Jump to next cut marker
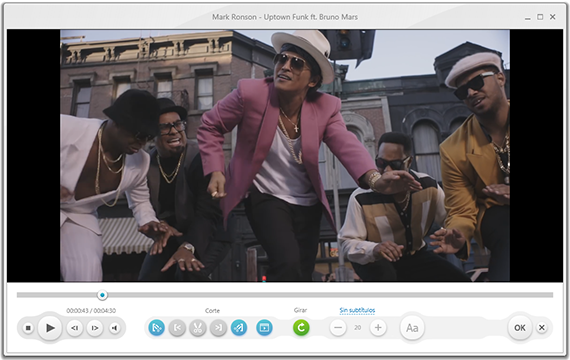The width and height of the screenshot is (570, 360). pyautogui.click(x=218, y=328)
